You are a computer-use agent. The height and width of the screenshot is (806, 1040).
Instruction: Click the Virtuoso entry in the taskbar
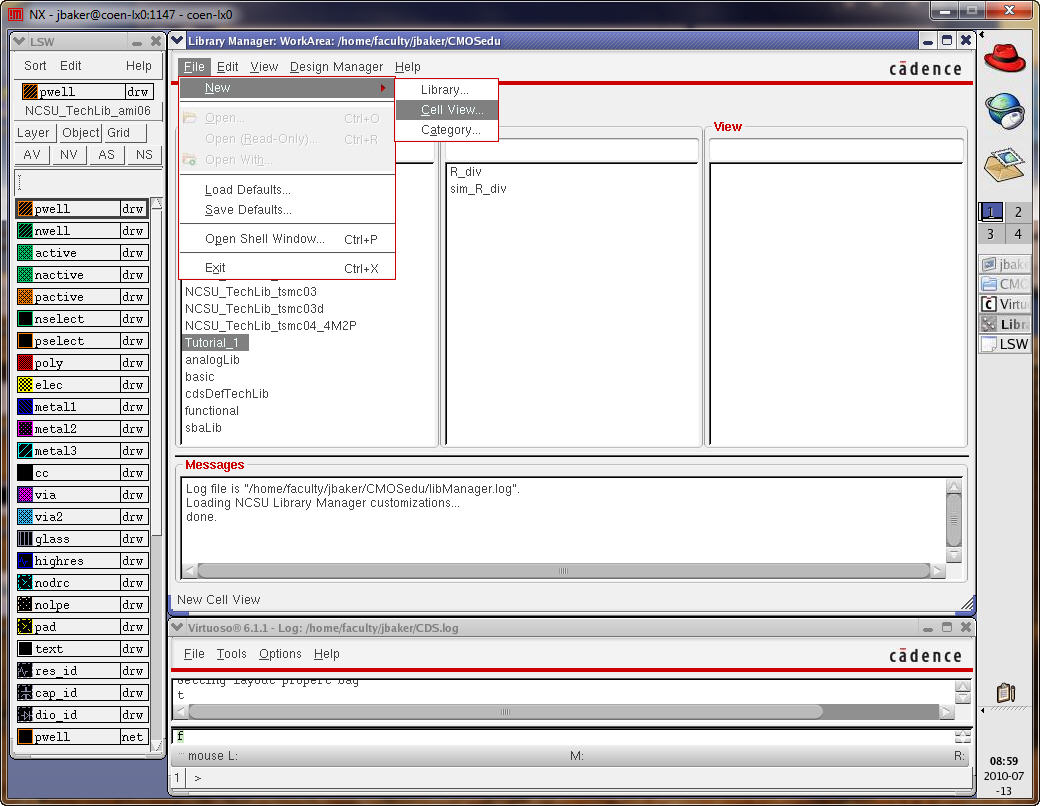(1004, 304)
